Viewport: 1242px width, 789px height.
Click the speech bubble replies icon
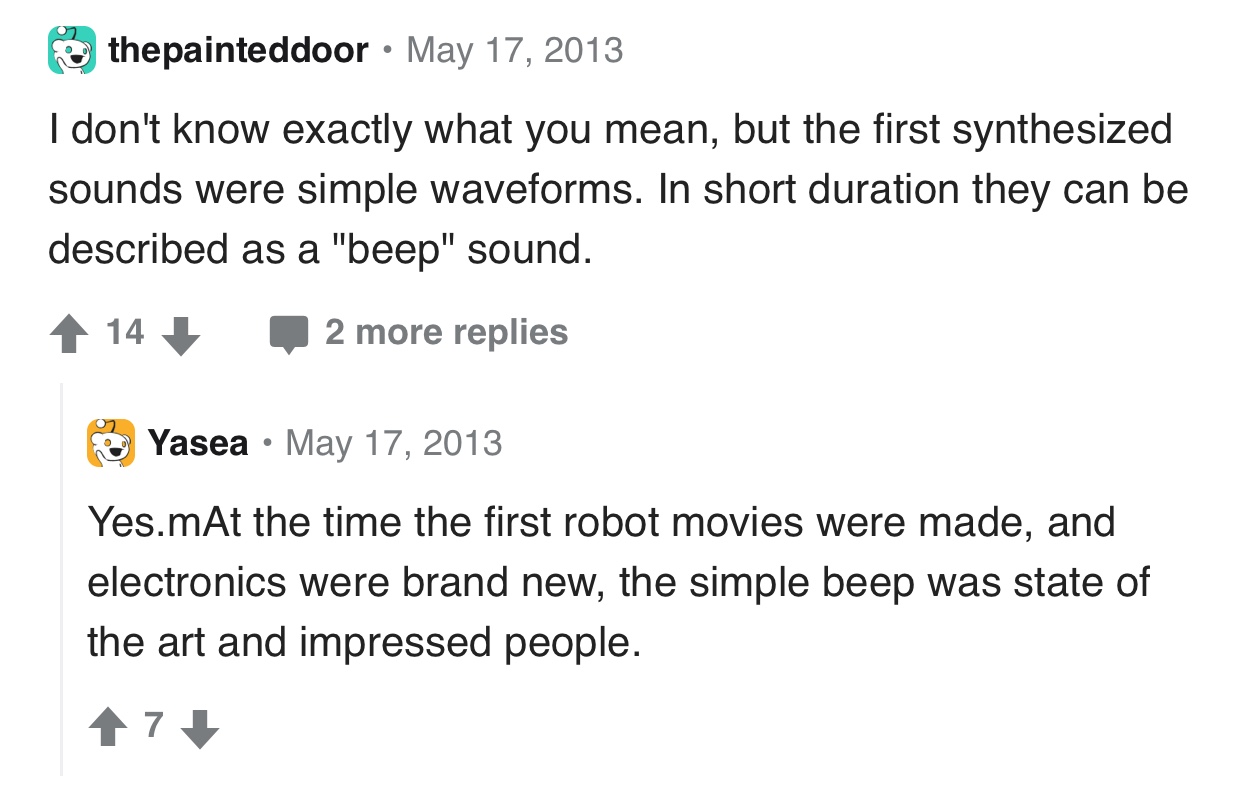click(290, 333)
